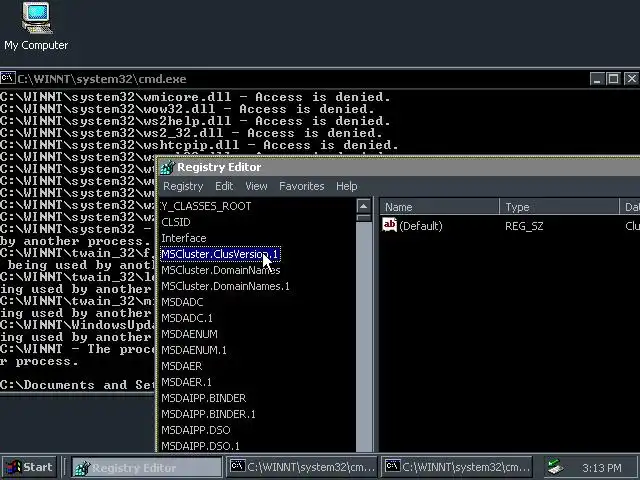Click the REG_SZ type cell
This screenshot has width=640, height=480.
(524, 226)
